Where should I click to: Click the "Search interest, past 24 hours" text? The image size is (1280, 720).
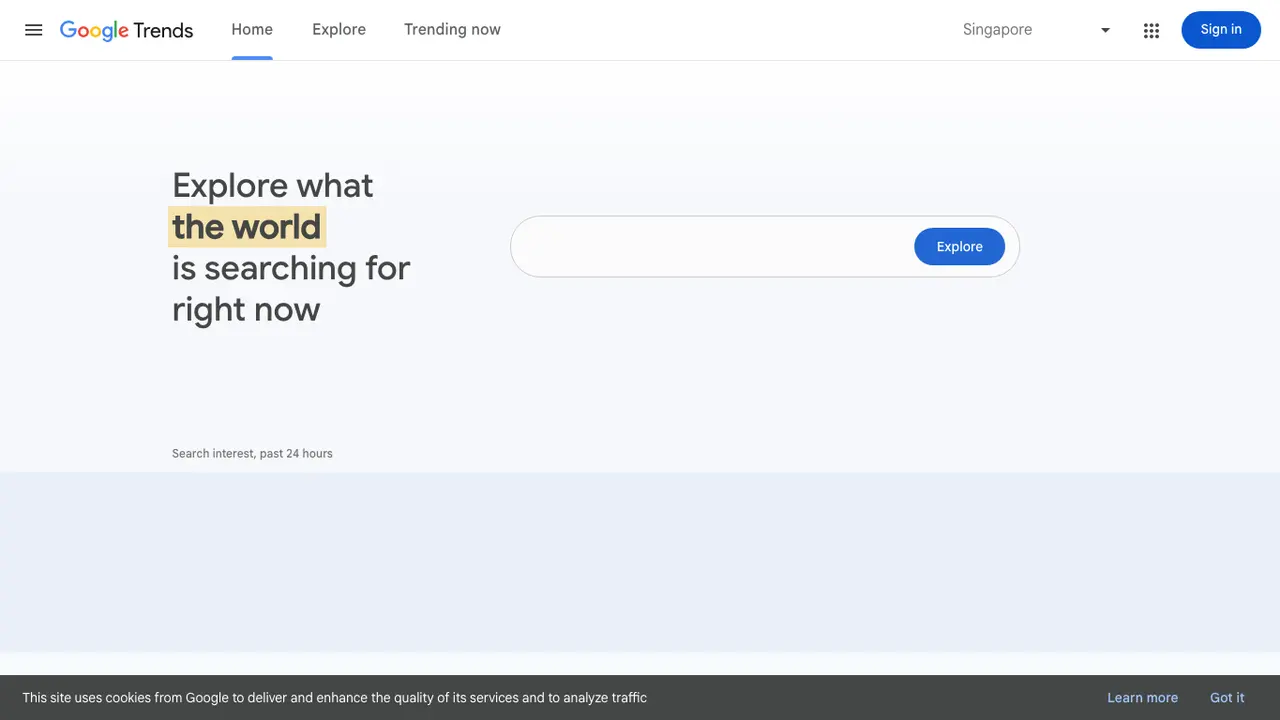[252, 454]
